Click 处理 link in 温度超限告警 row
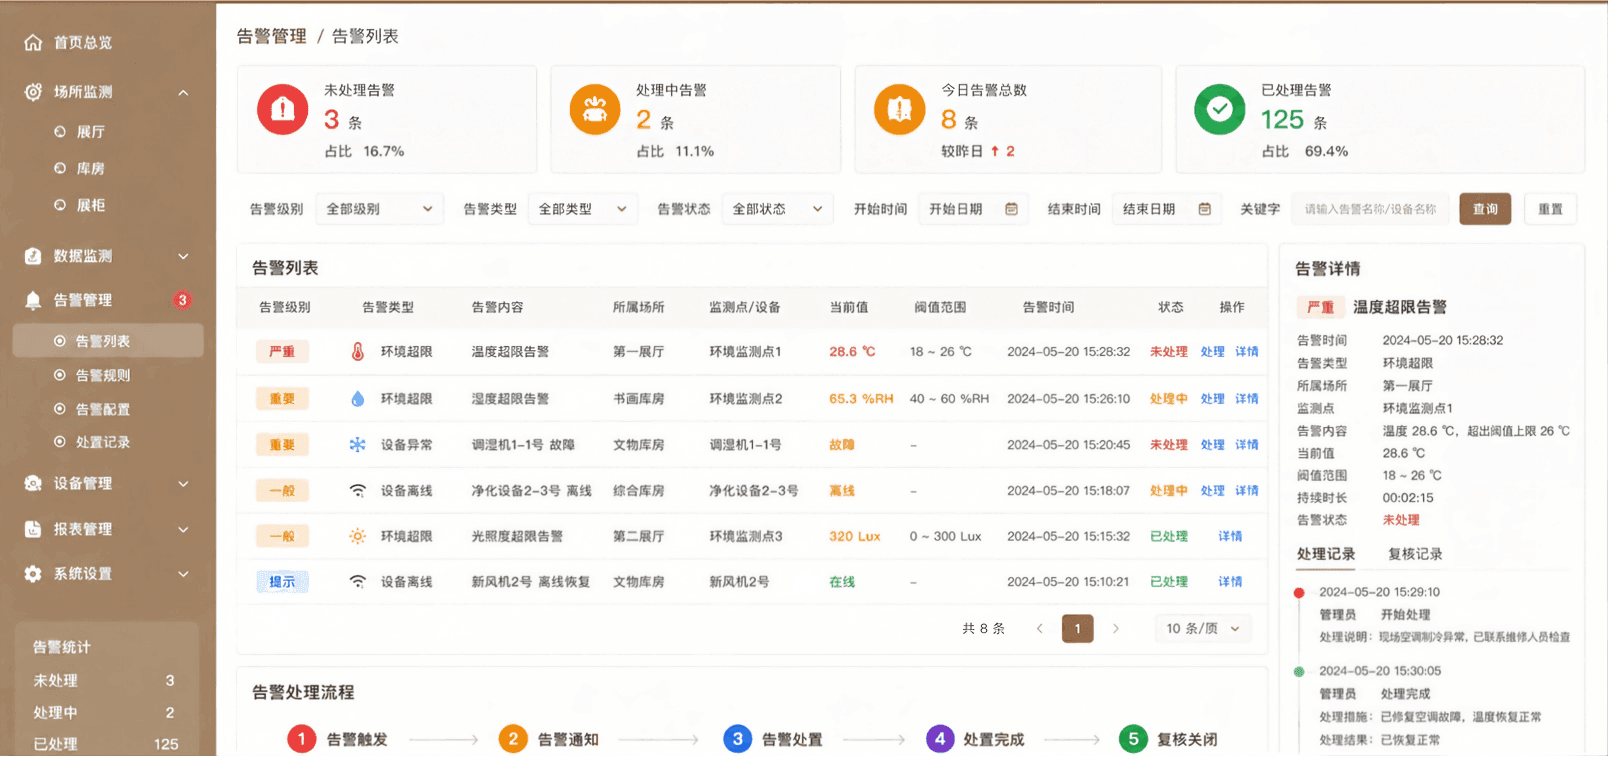 tap(1213, 352)
